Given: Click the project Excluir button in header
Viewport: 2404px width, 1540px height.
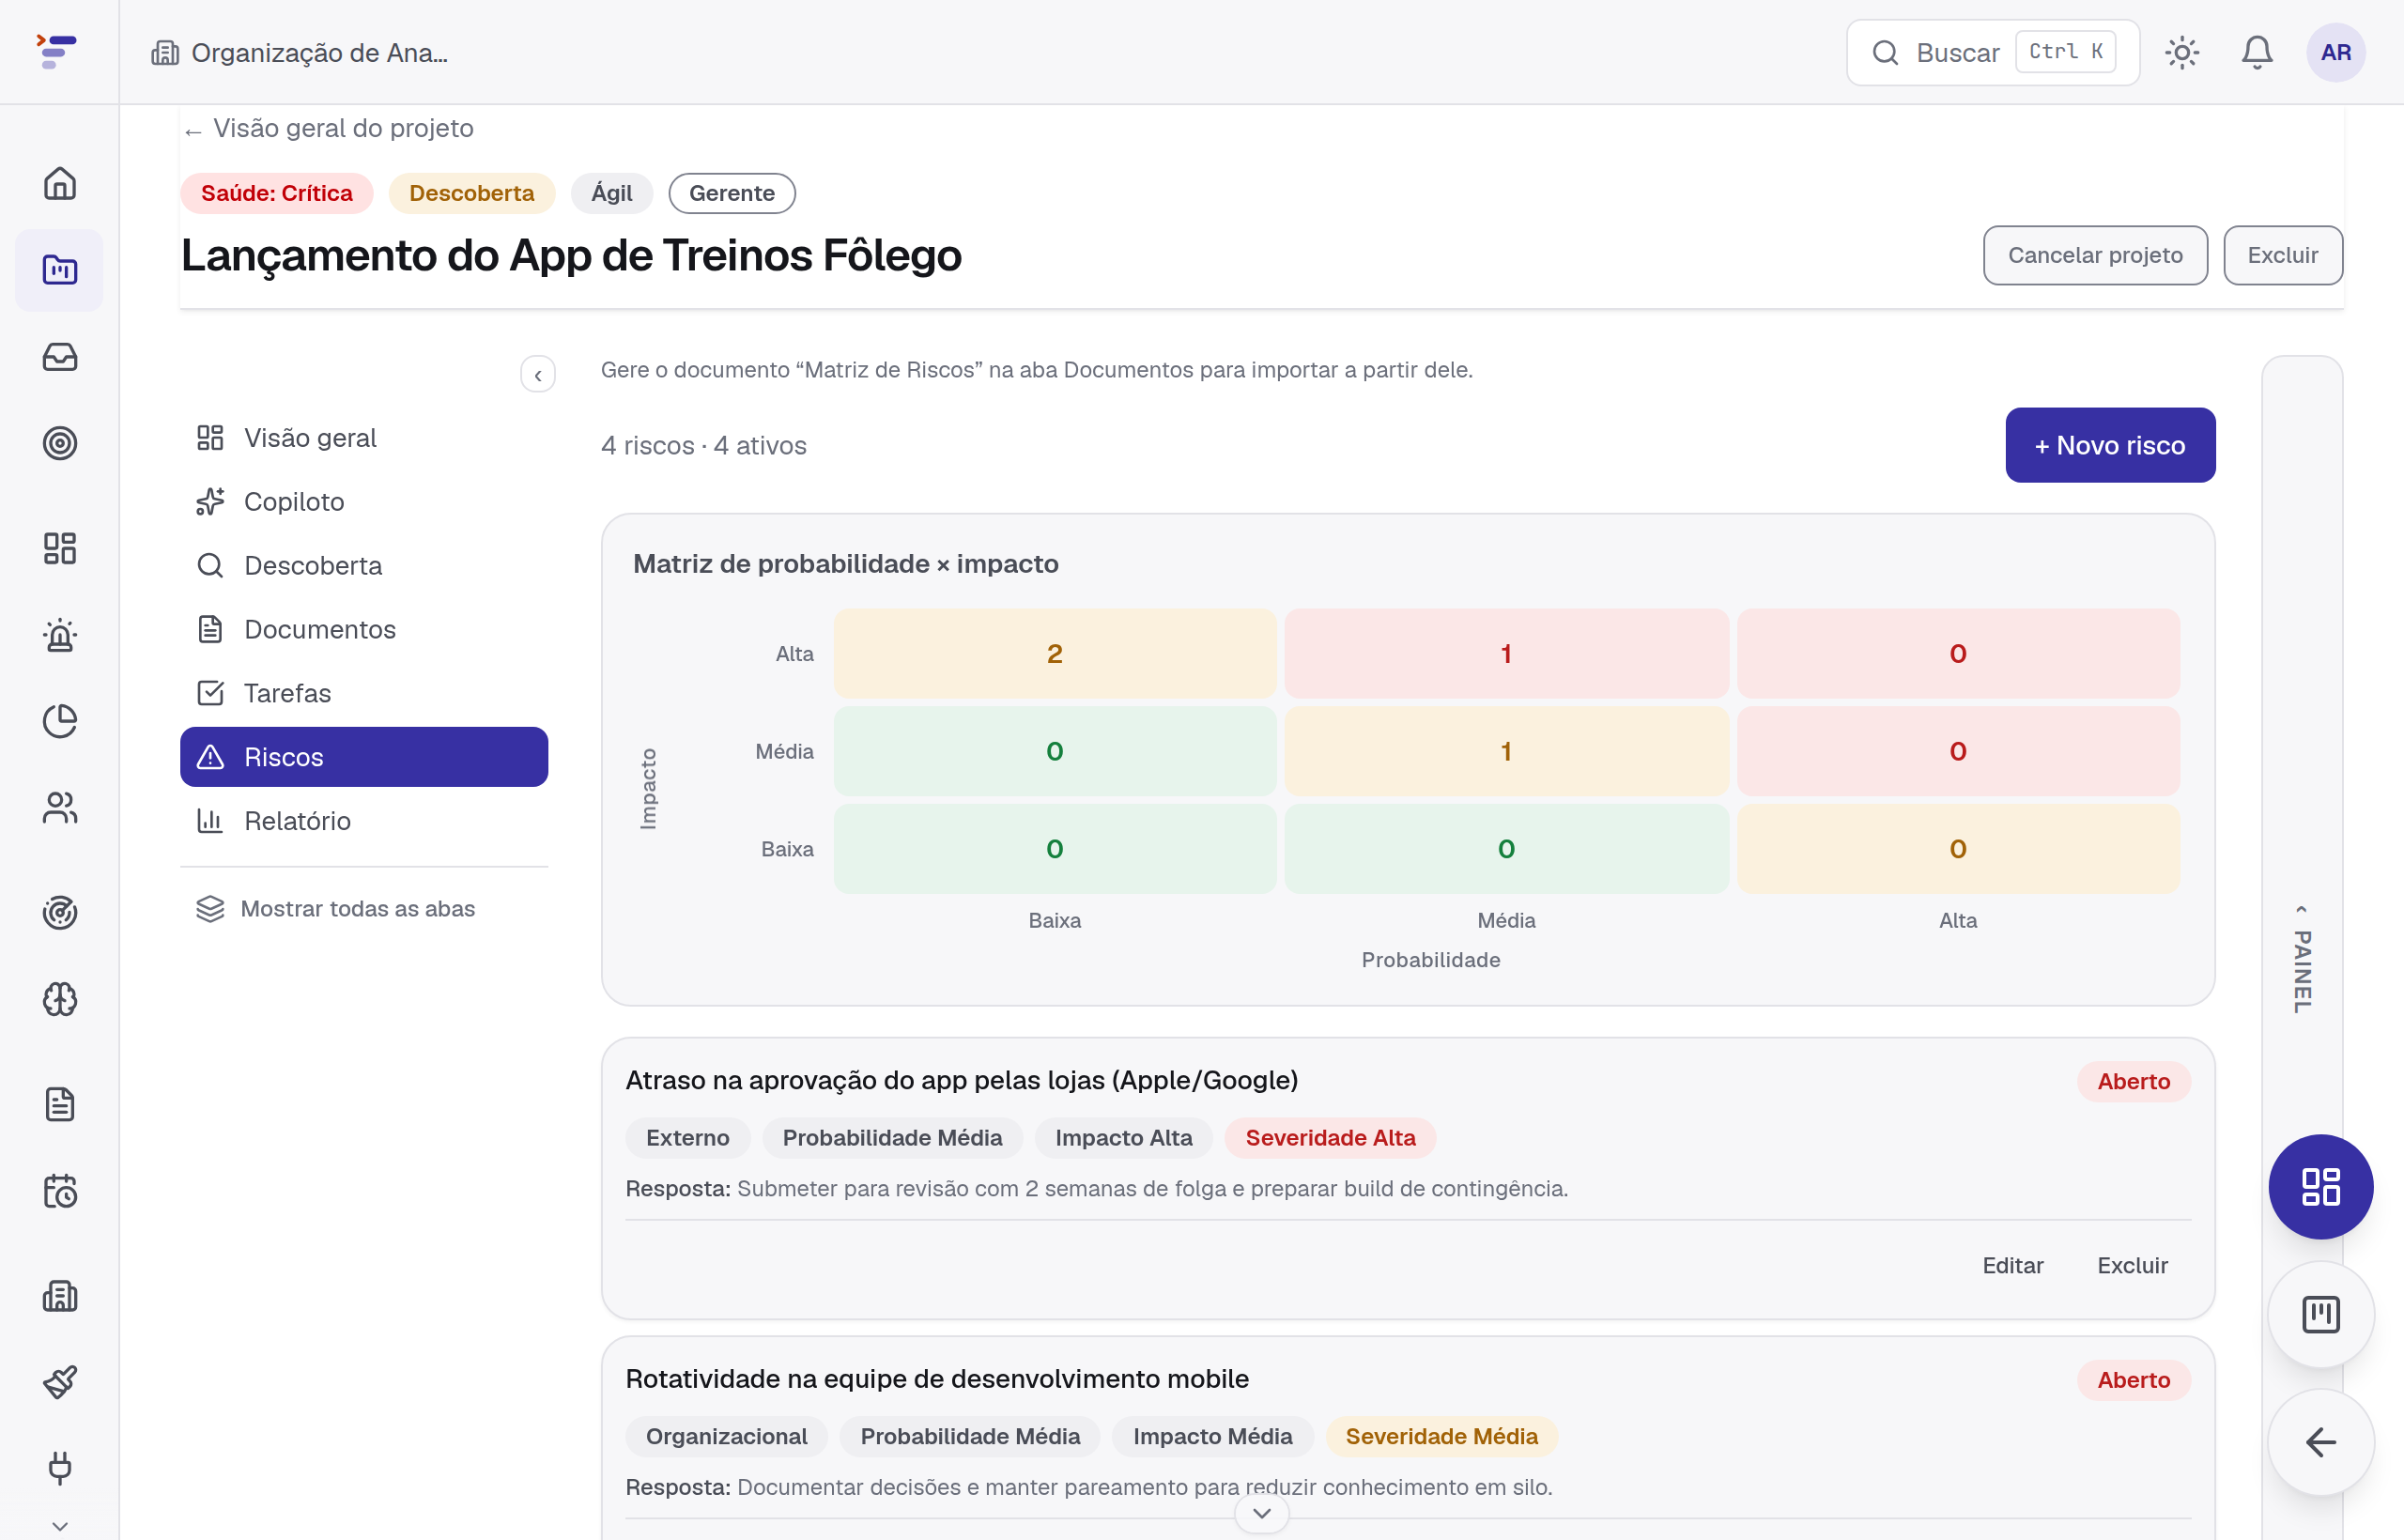Looking at the screenshot, I should click(x=2282, y=255).
